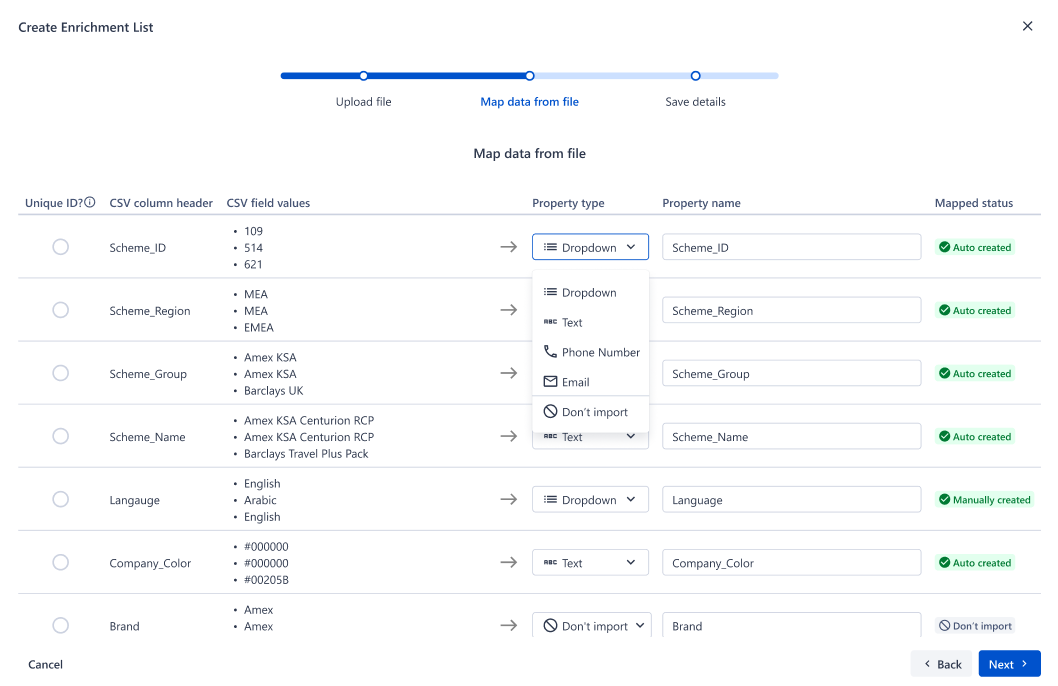The image size is (1058, 686).
Task: Go to the Next step
Action: click(x=1009, y=664)
